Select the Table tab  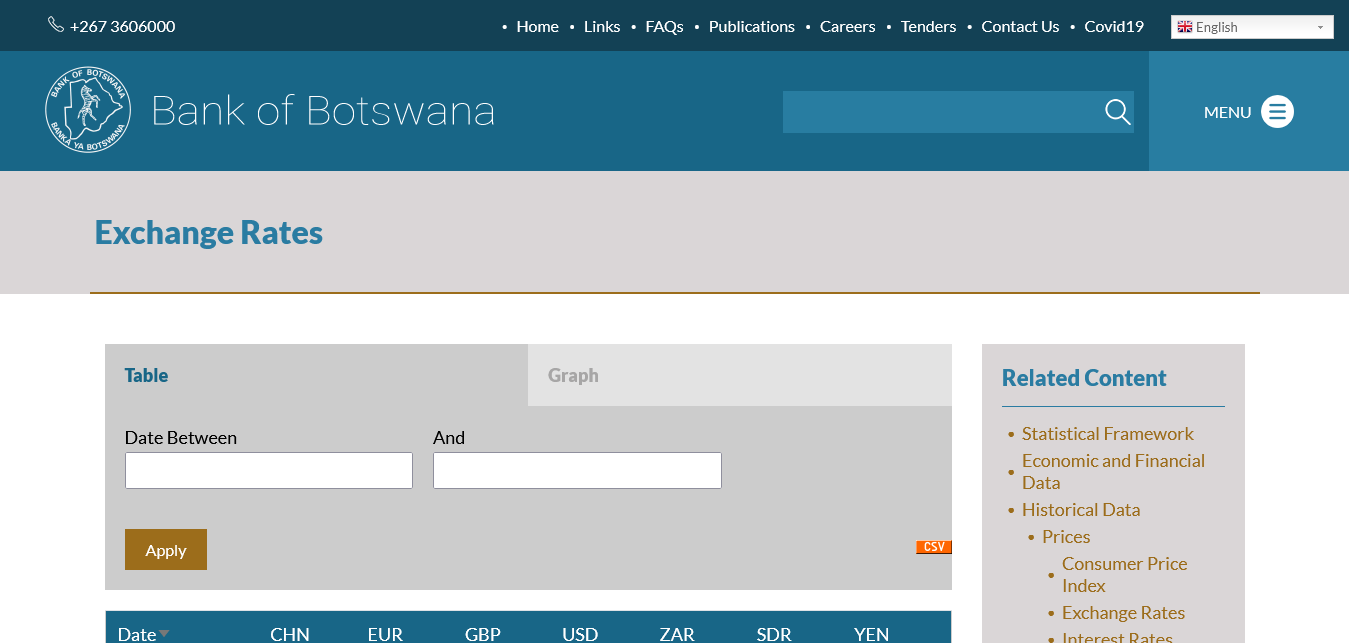146,376
